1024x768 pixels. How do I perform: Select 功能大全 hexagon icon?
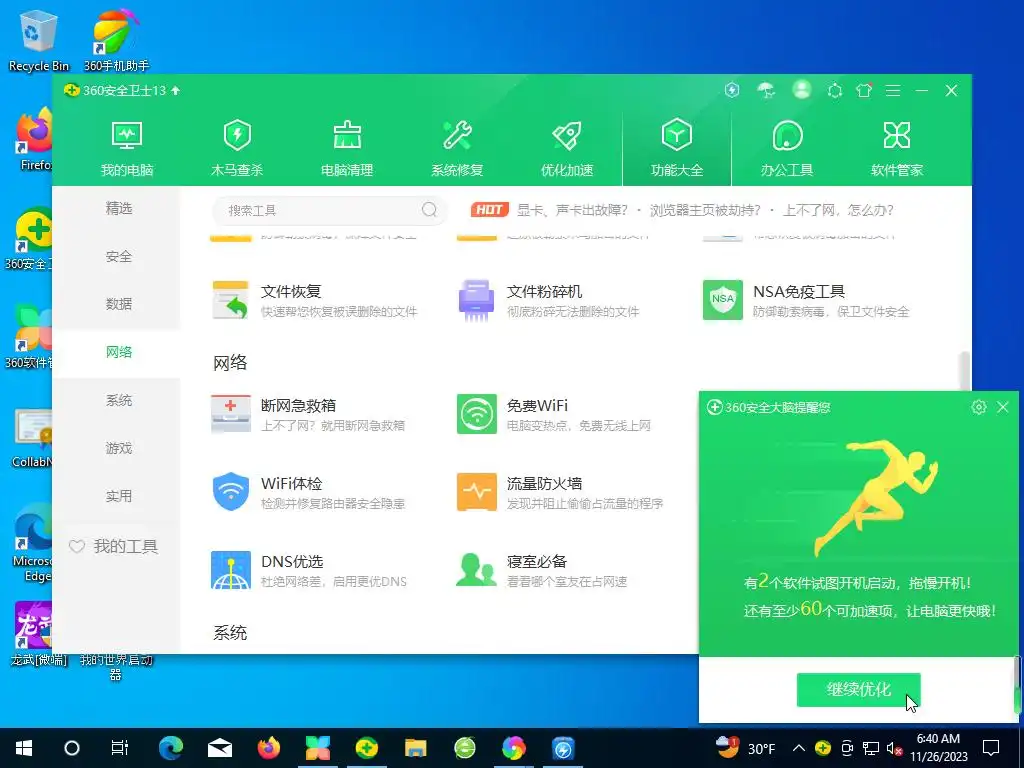pyautogui.click(x=677, y=136)
